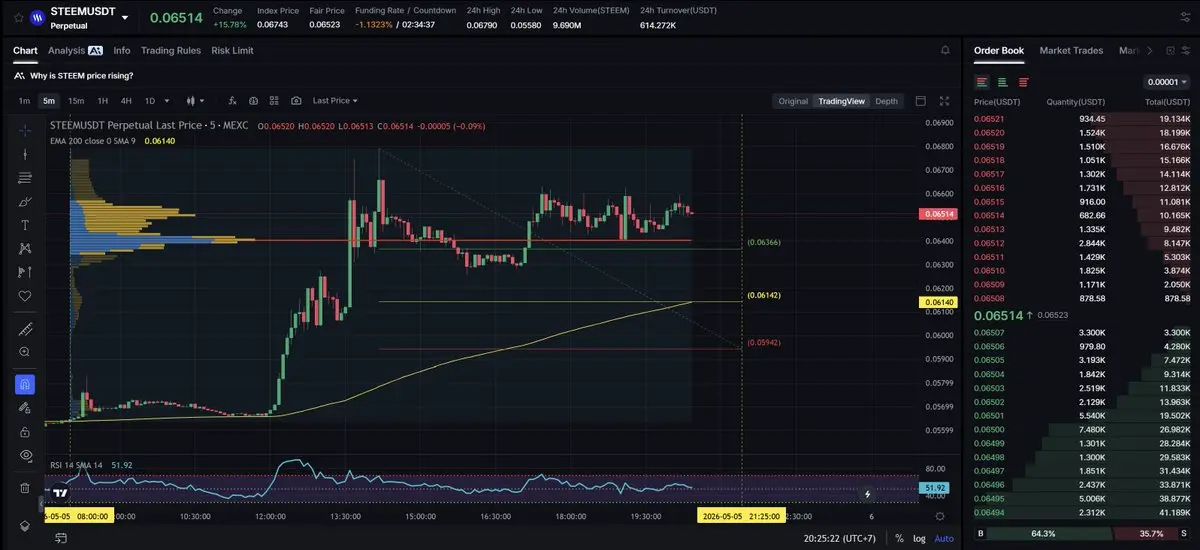Open chart settings gear near time axis

coord(940,516)
